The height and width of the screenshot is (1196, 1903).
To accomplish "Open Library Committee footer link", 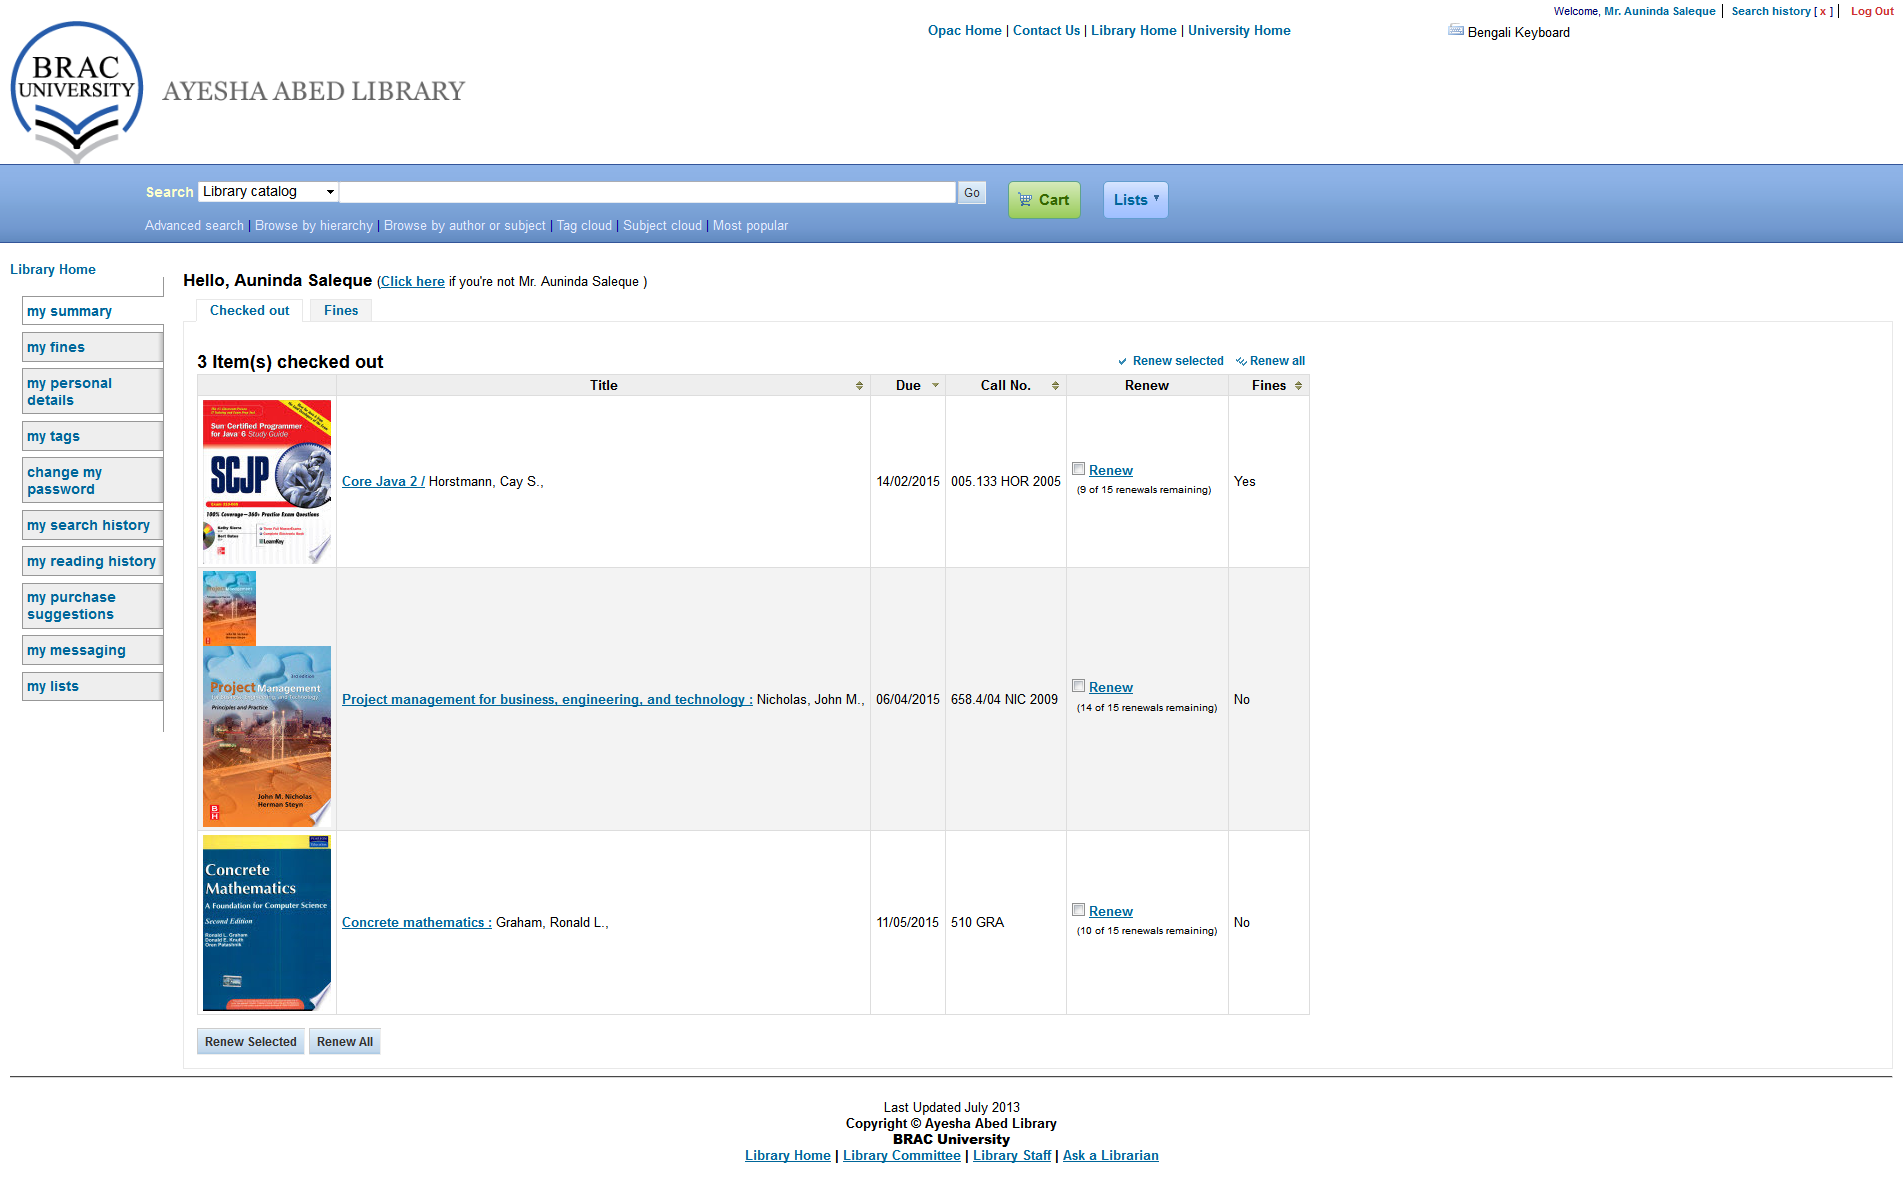I will tap(902, 1156).
